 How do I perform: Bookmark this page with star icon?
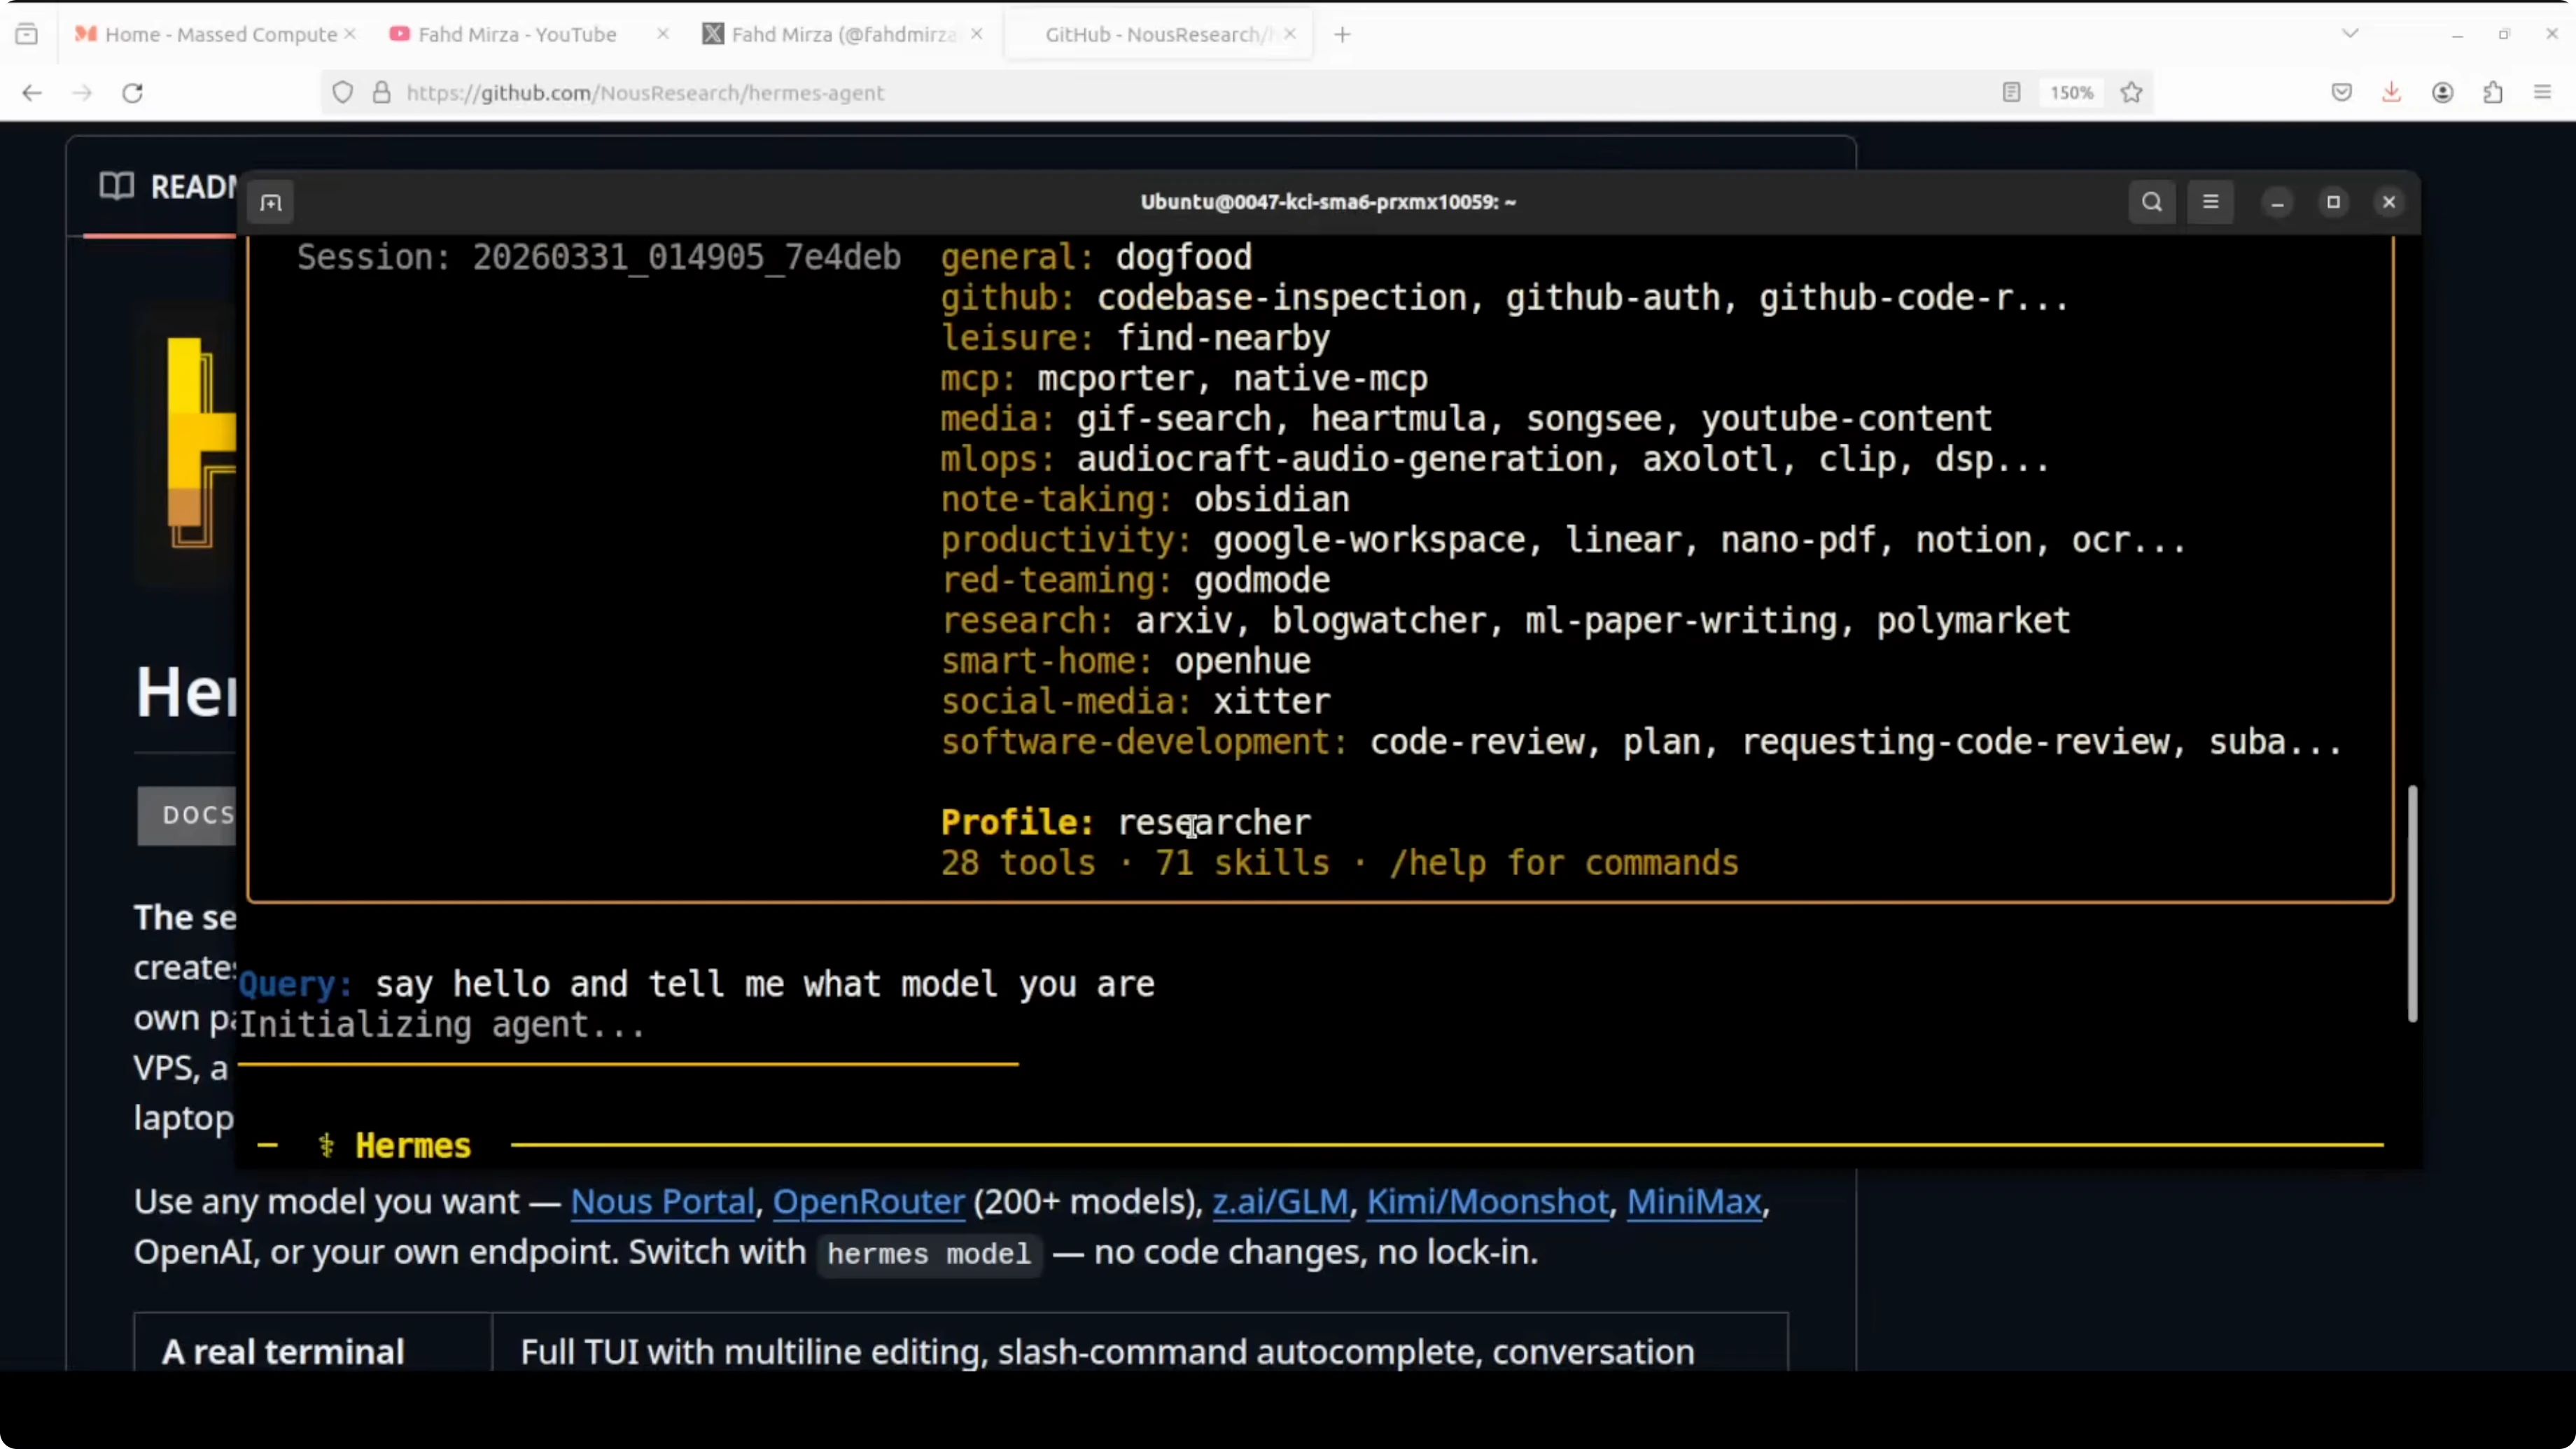pos(2131,93)
